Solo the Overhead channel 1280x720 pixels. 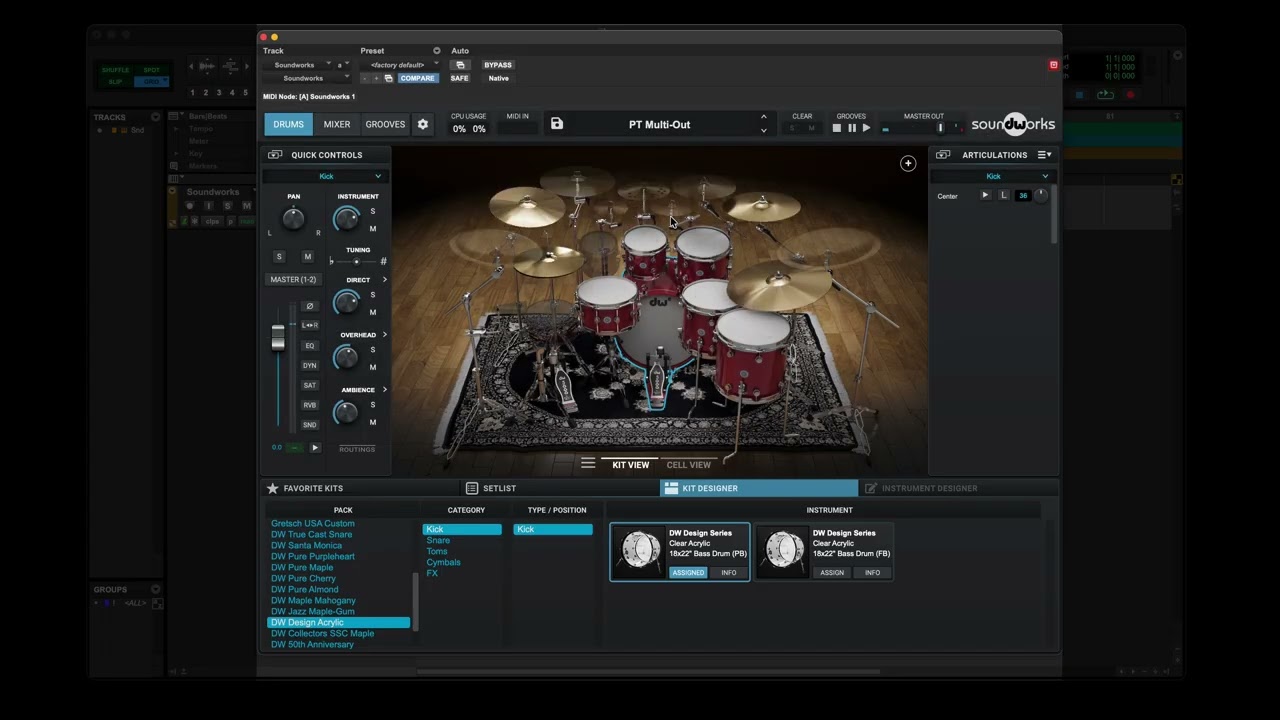click(373, 350)
